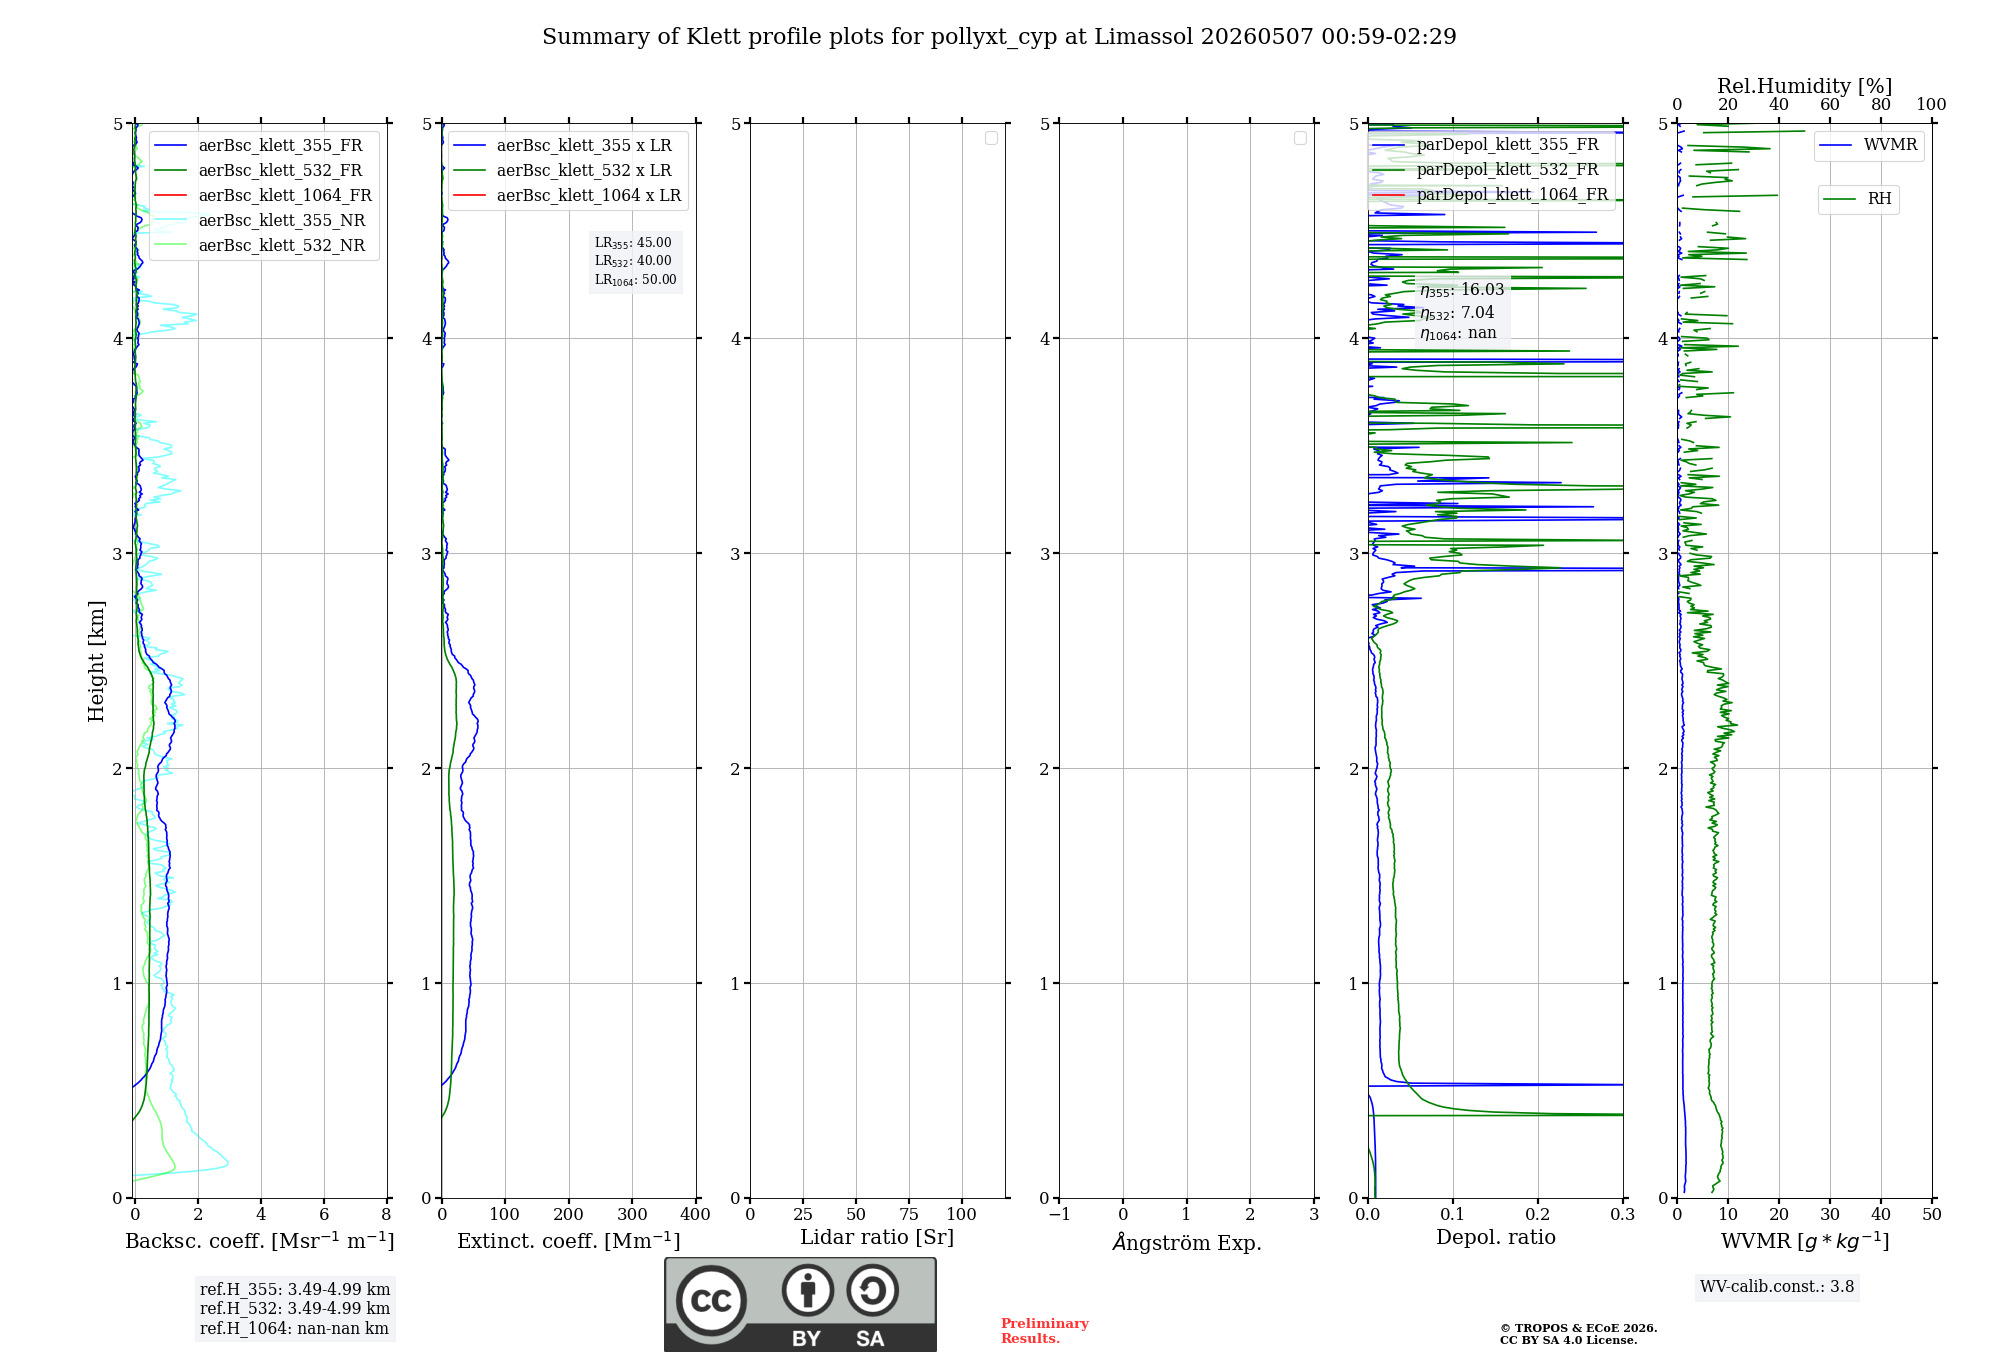Click the 'aerBsc_klett_1064 x LR' legend label
The image size is (2000, 1360).
coord(589,196)
